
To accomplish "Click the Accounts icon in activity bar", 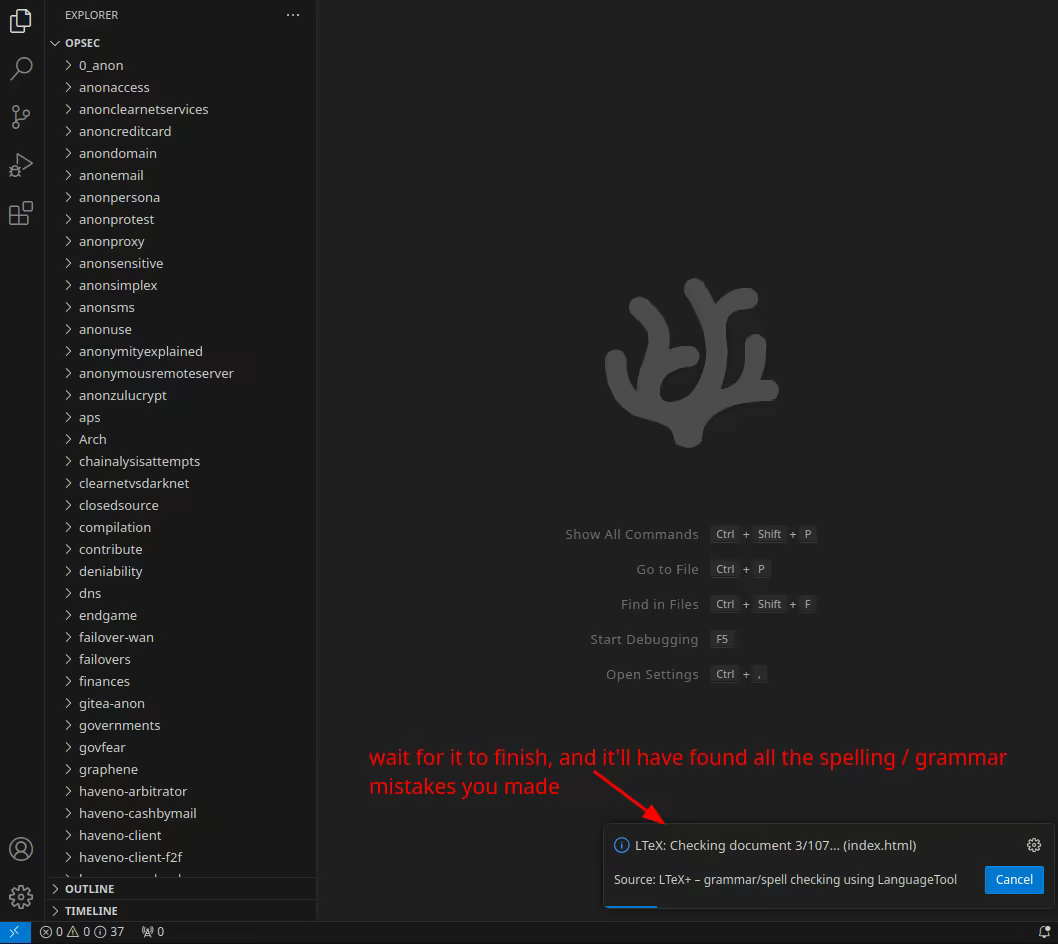I will click(20, 849).
